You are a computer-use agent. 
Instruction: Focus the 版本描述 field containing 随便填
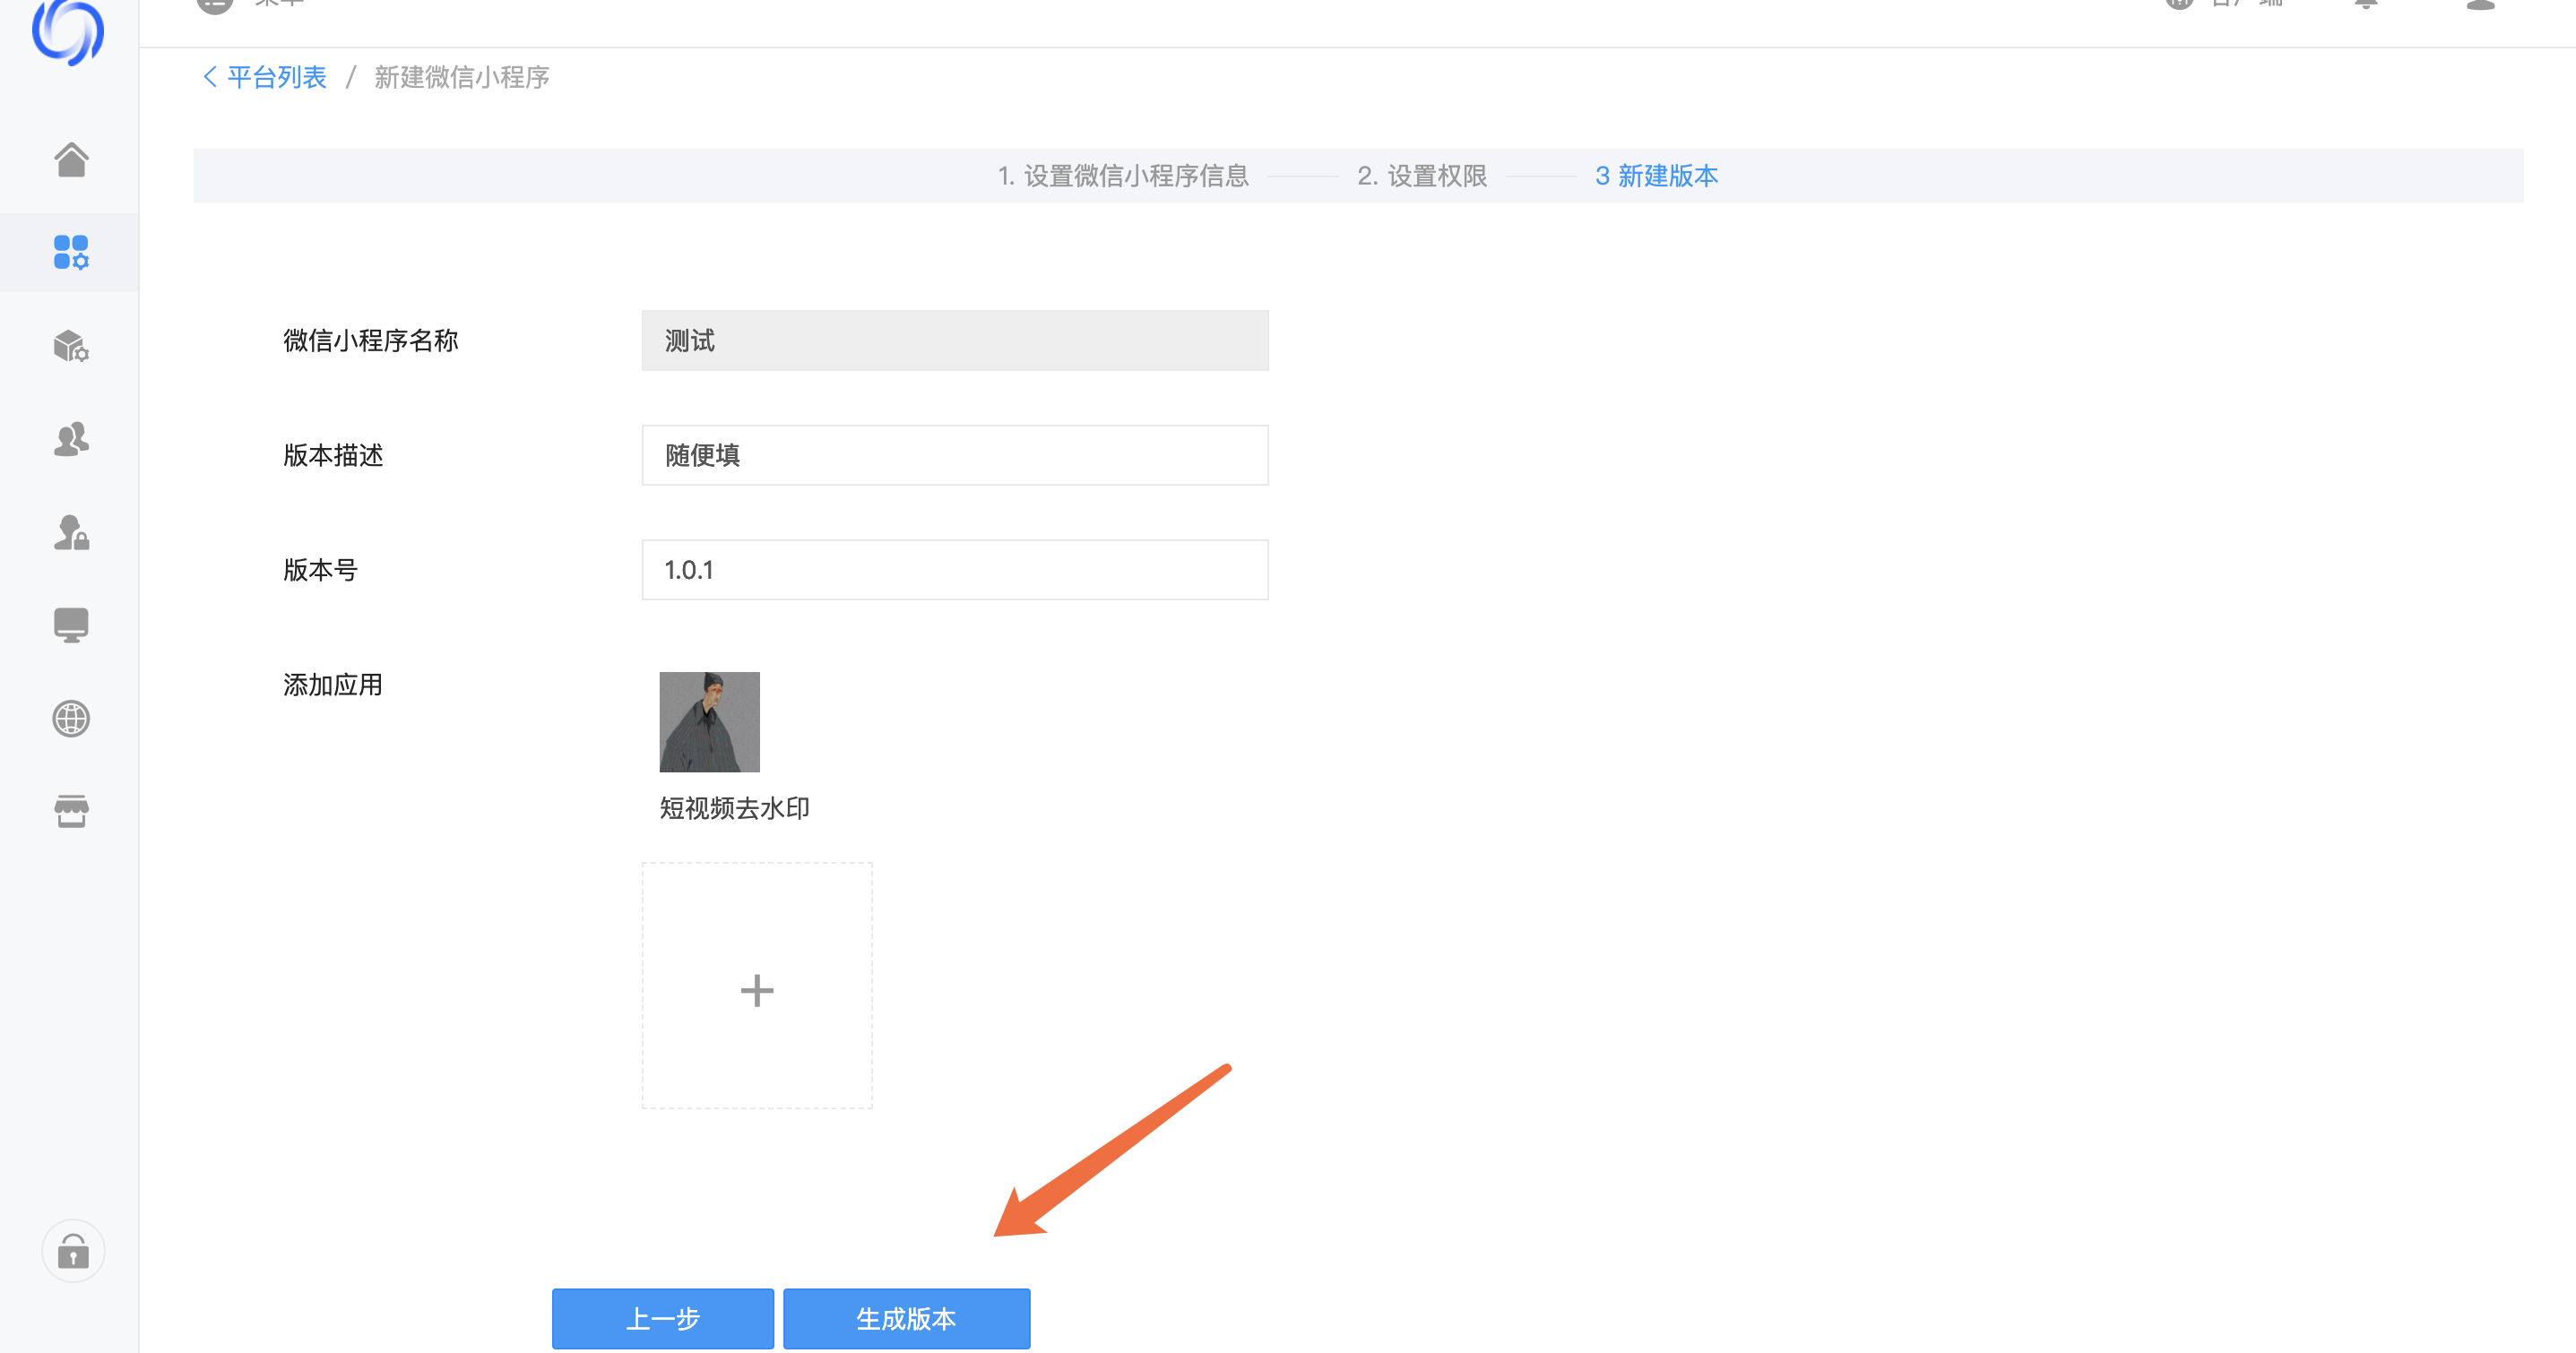pyautogui.click(x=955, y=455)
